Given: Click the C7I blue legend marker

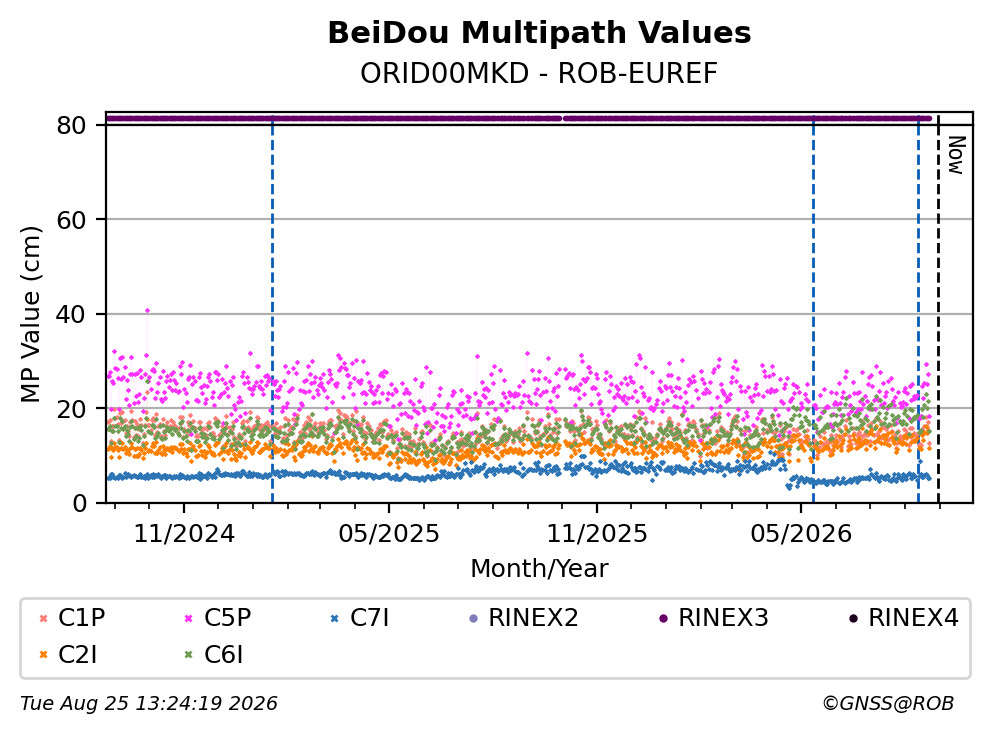Looking at the screenshot, I should 335,618.
